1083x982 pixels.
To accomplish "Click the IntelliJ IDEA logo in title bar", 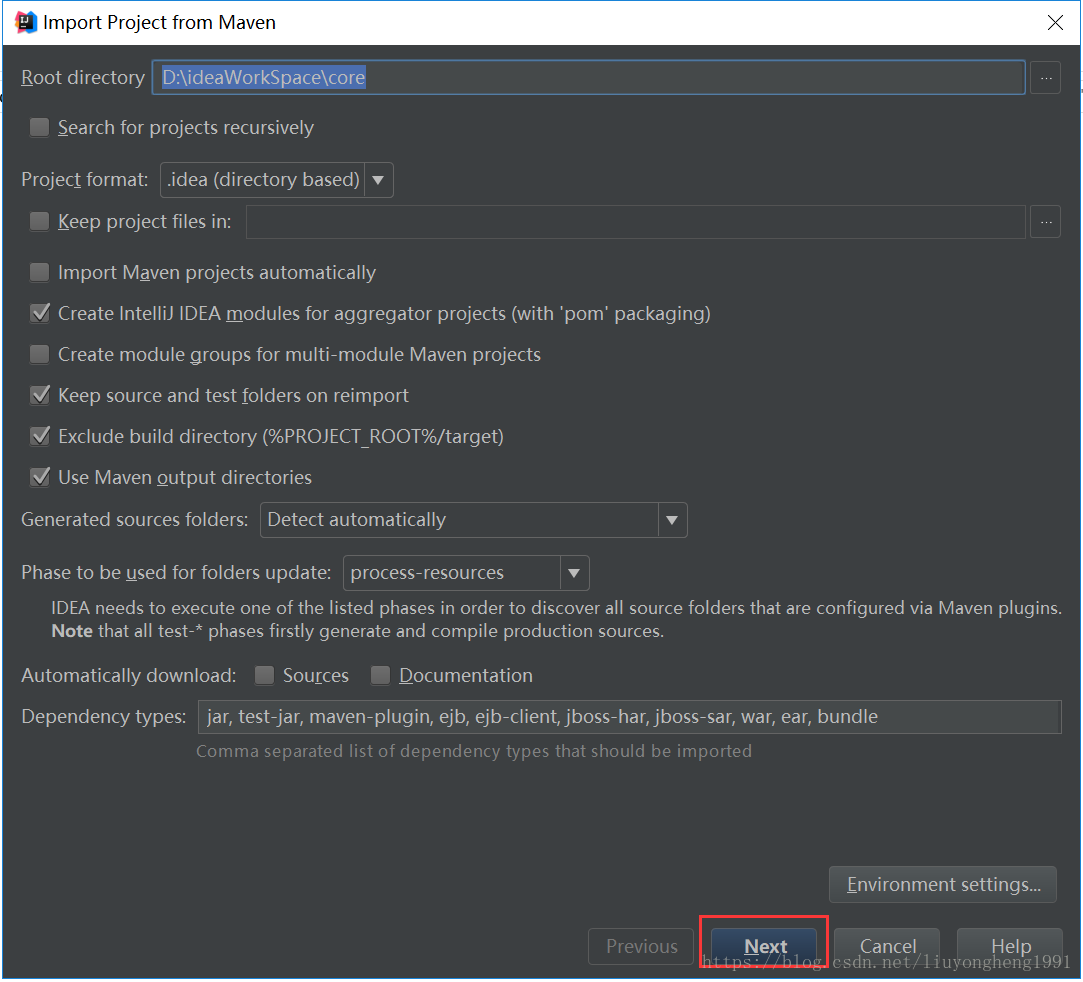I will 26,22.
